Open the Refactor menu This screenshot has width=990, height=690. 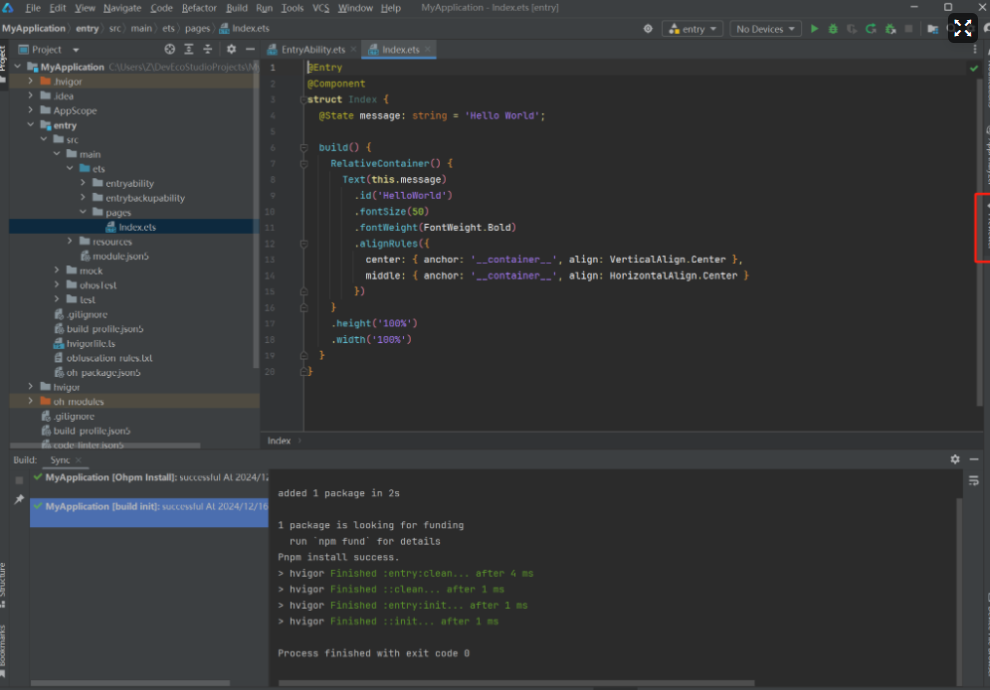coord(199,8)
